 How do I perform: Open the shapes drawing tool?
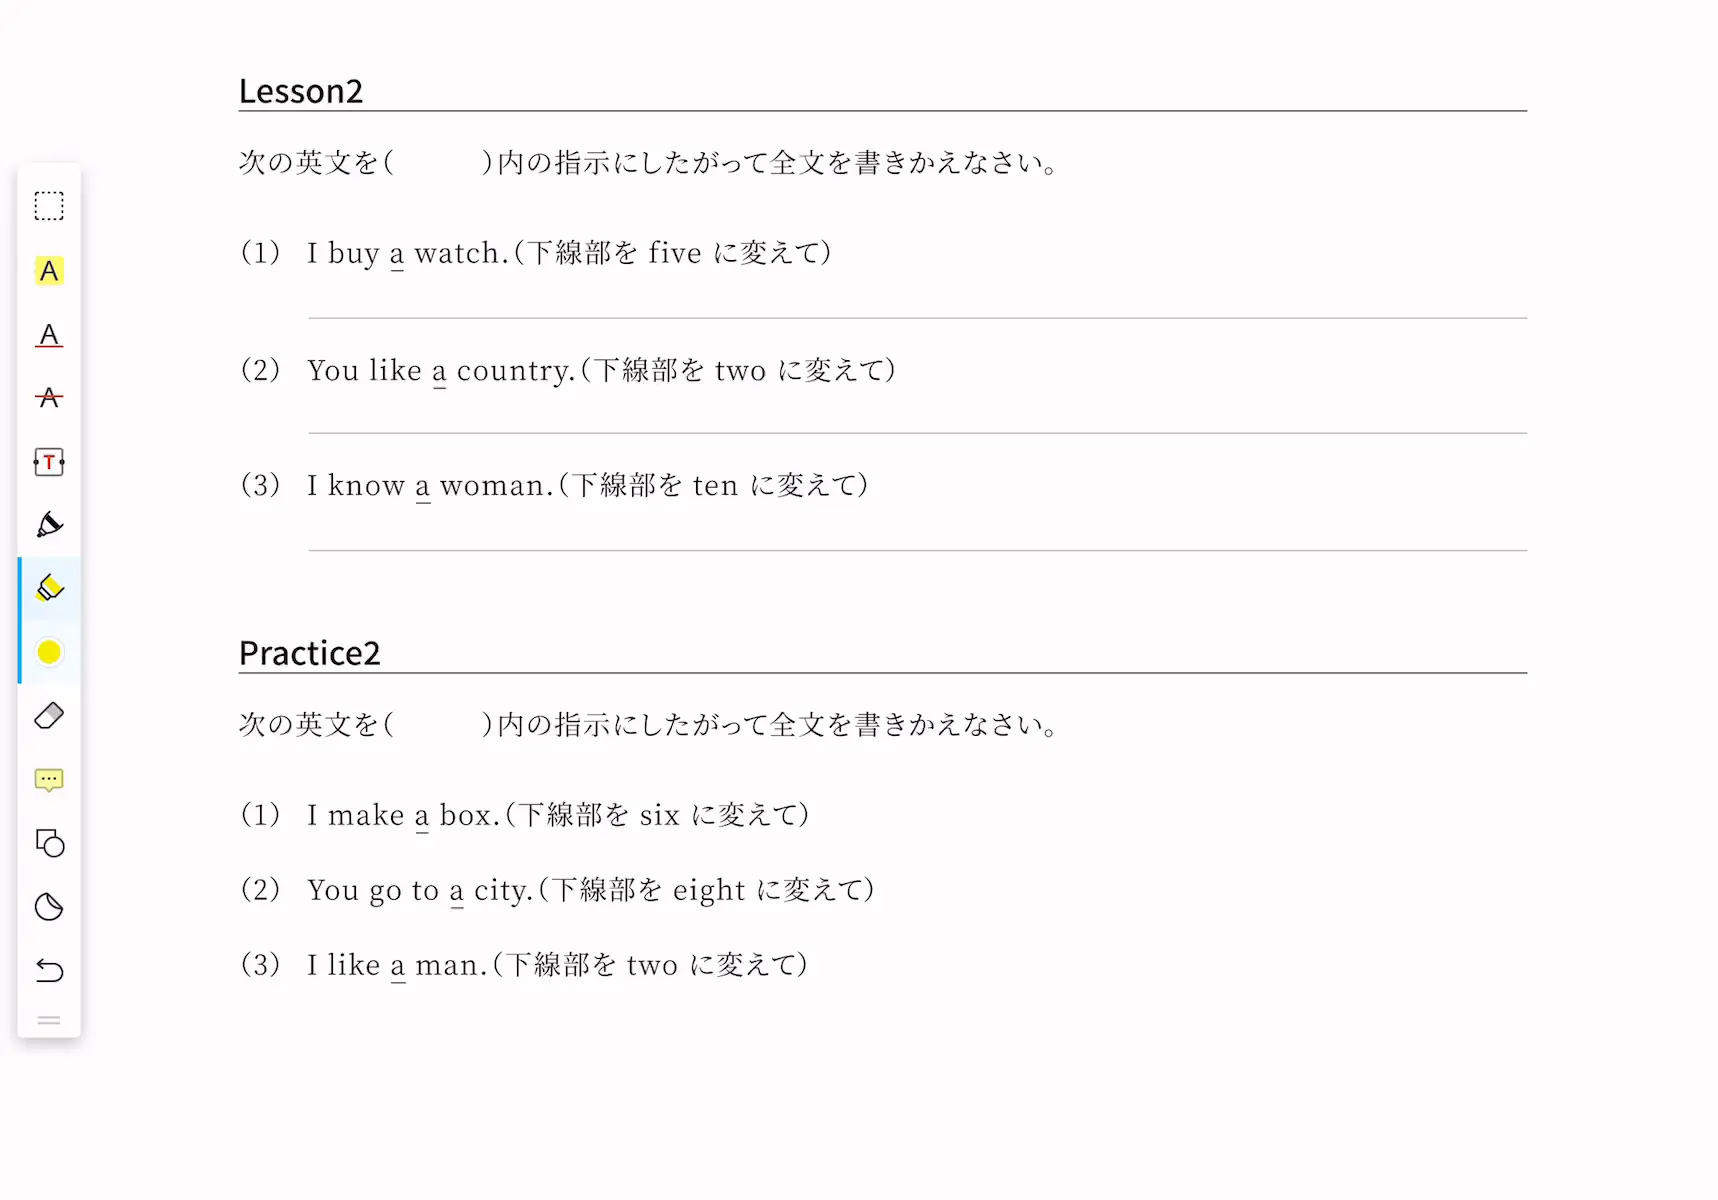[49, 844]
